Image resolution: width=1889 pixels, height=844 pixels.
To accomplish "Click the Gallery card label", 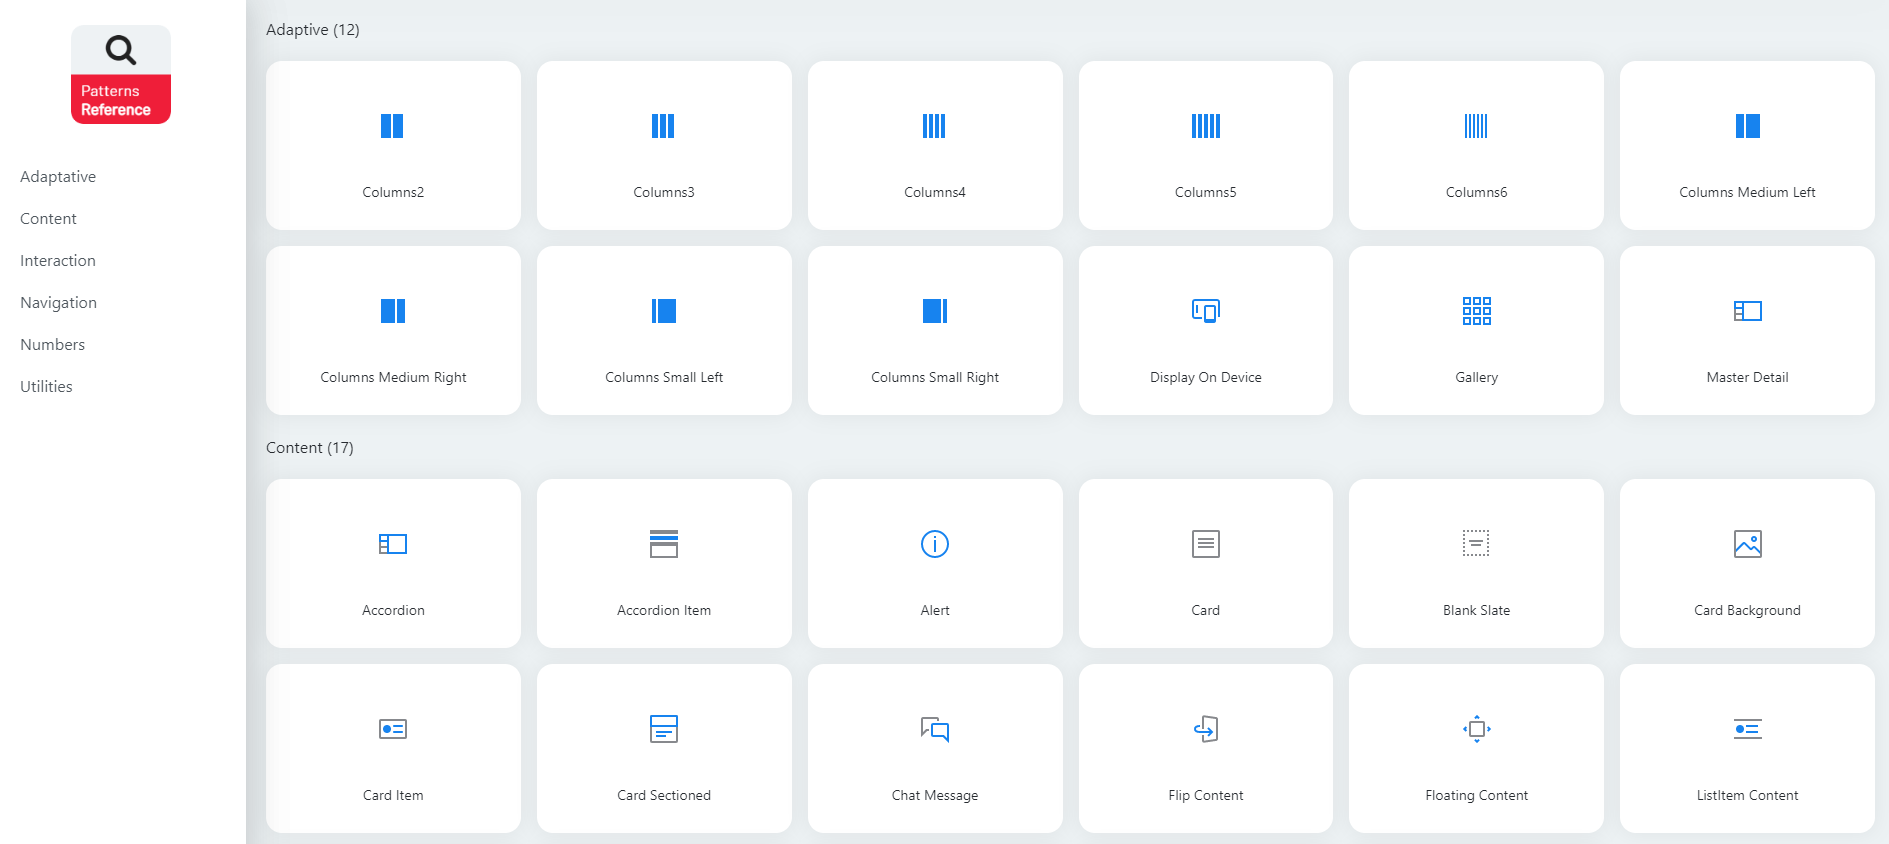I will tap(1477, 377).
